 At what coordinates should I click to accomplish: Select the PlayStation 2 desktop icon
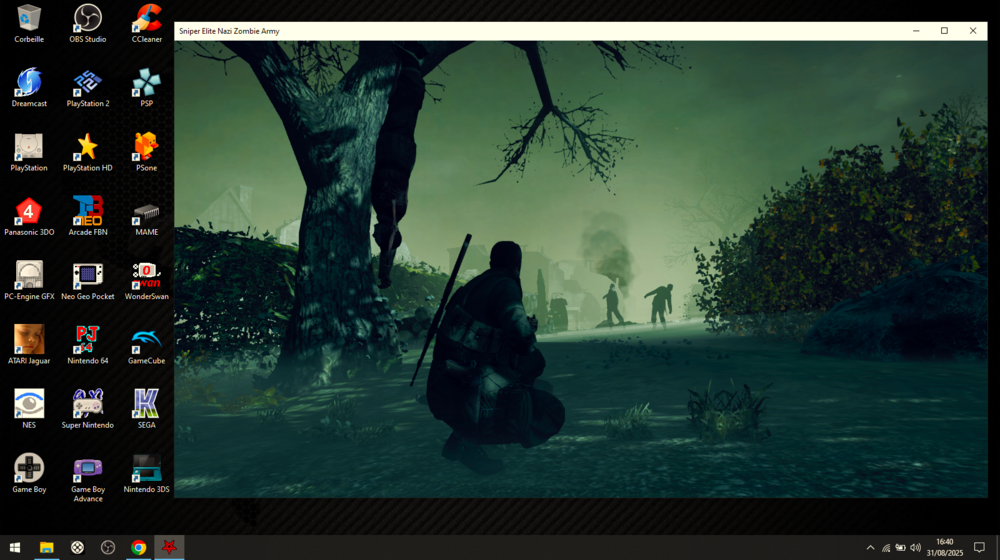coord(88,83)
